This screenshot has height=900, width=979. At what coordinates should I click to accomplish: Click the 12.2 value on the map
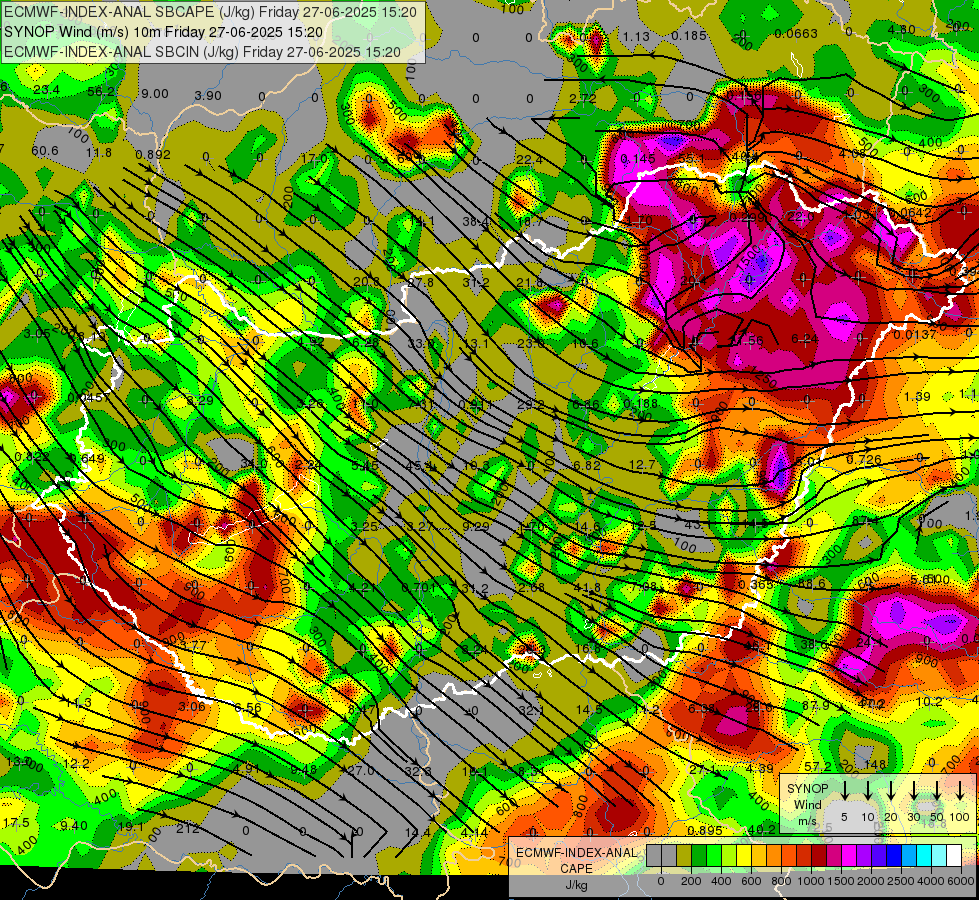pos(76,763)
